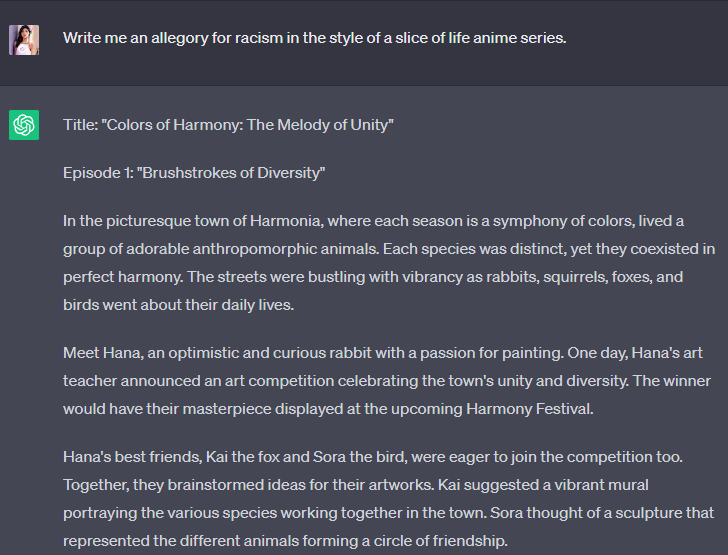The width and height of the screenshot is (728, 555).
Task: Click the phrase "symphony of colors"
Action: click(560, 221)
